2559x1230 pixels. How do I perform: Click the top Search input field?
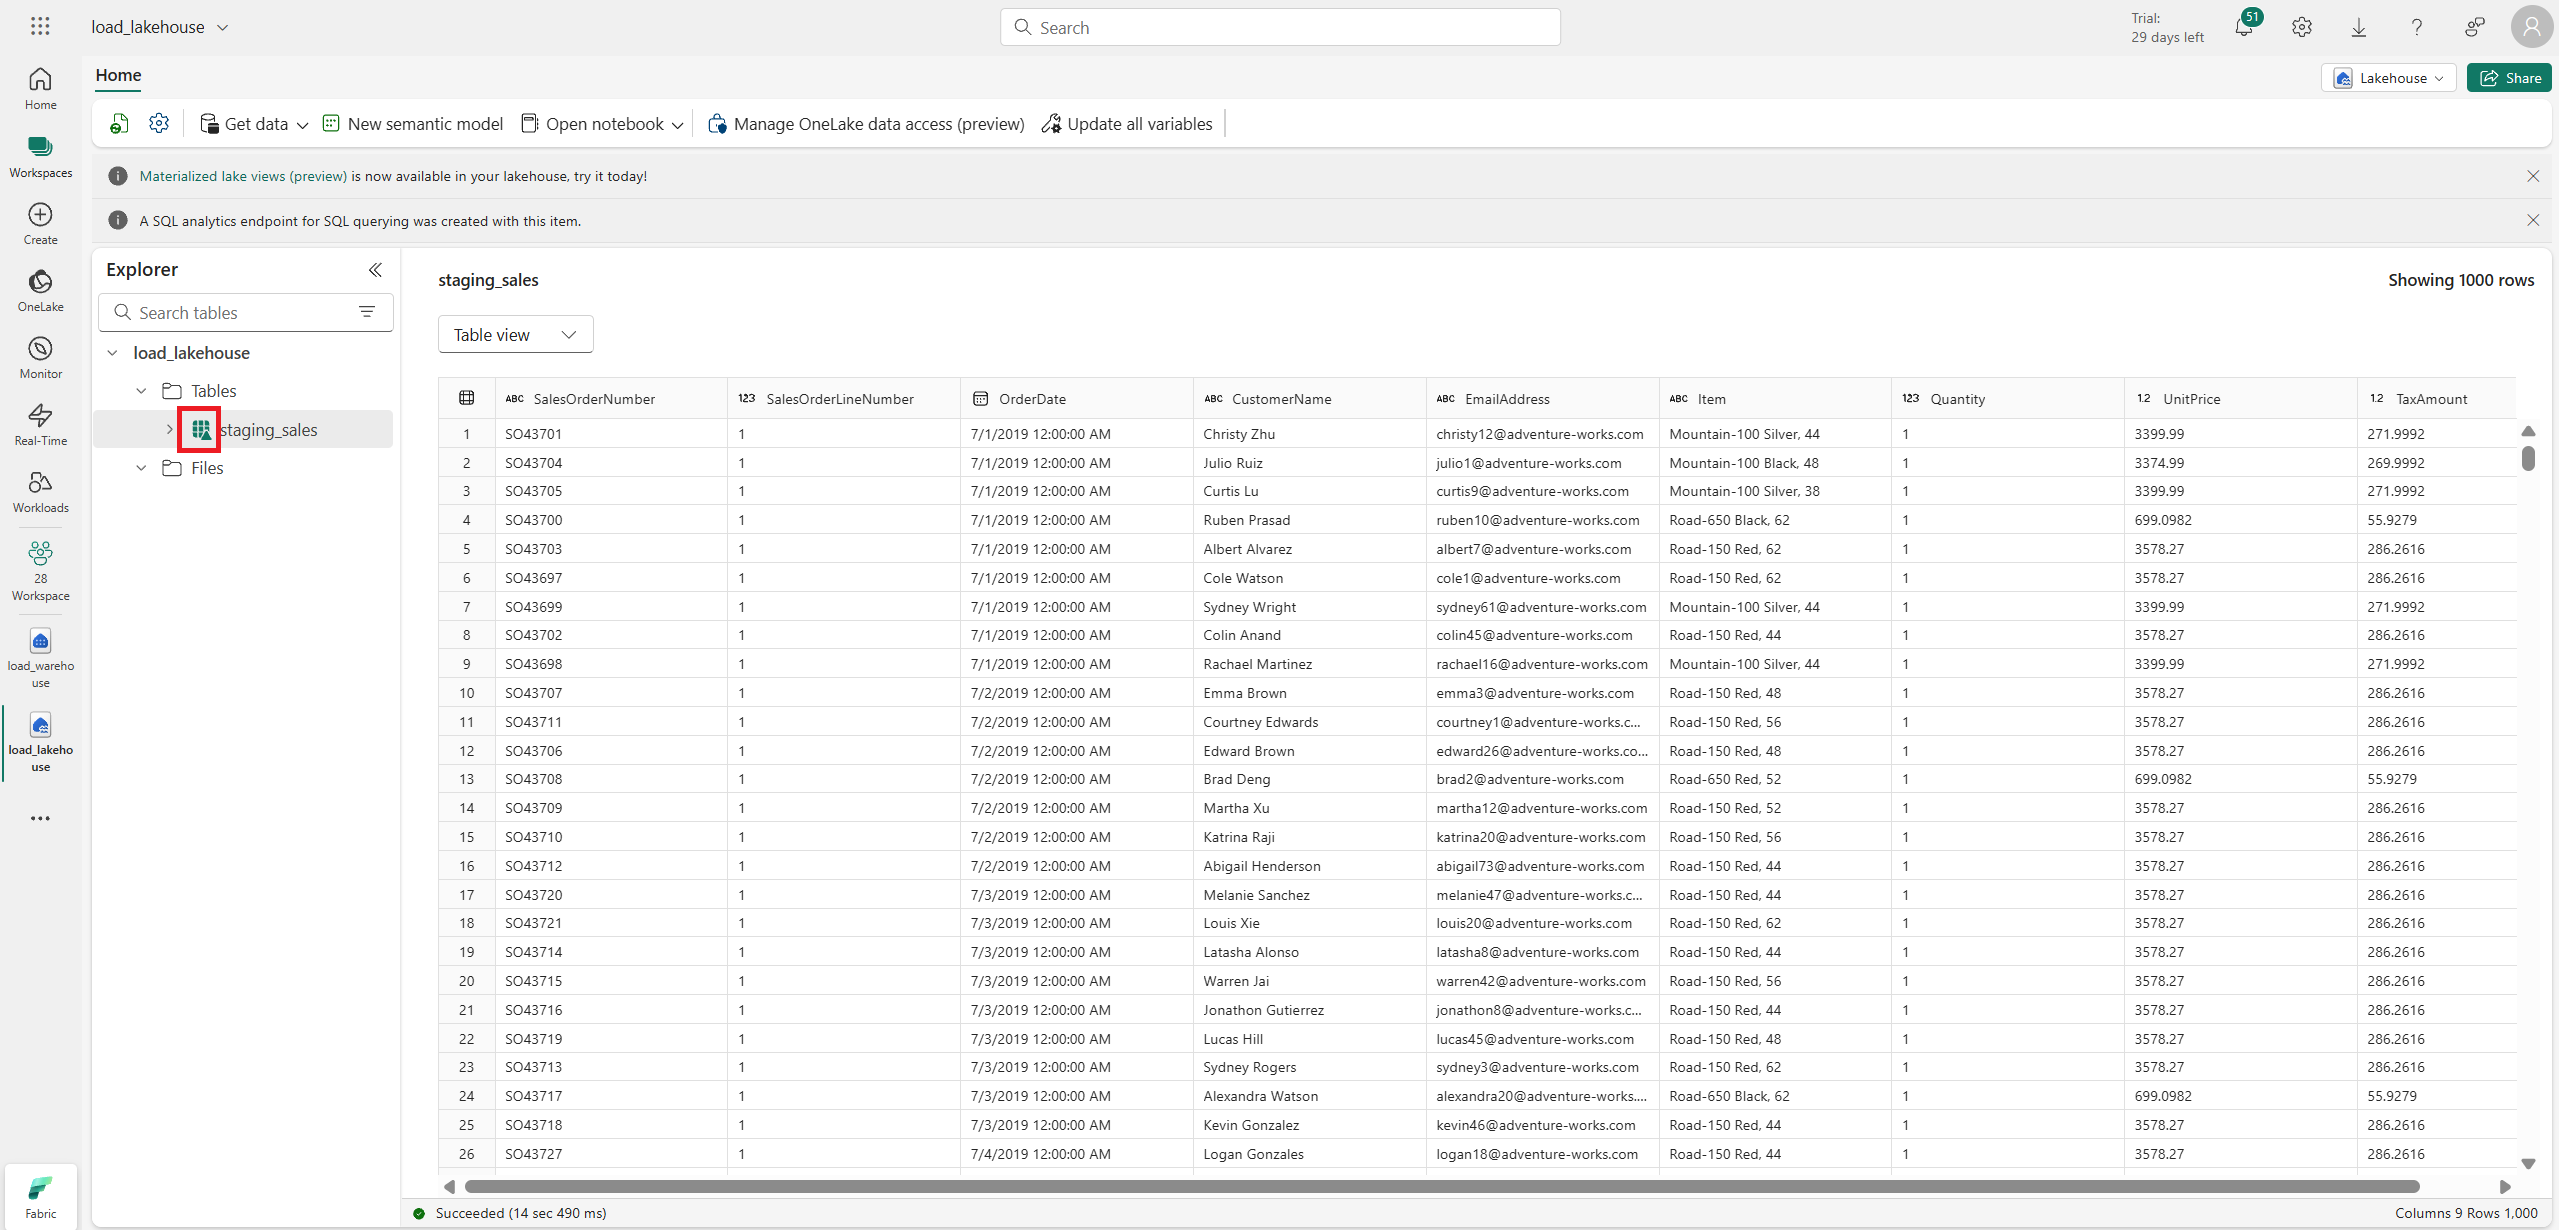click(1280, 27)
